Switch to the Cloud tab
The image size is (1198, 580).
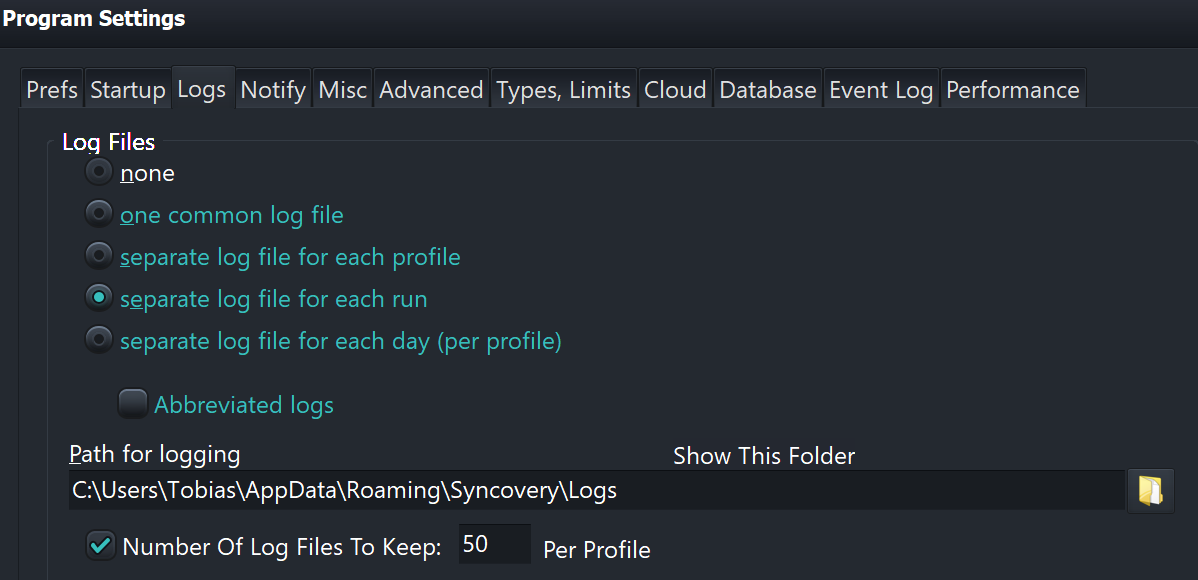675,90
